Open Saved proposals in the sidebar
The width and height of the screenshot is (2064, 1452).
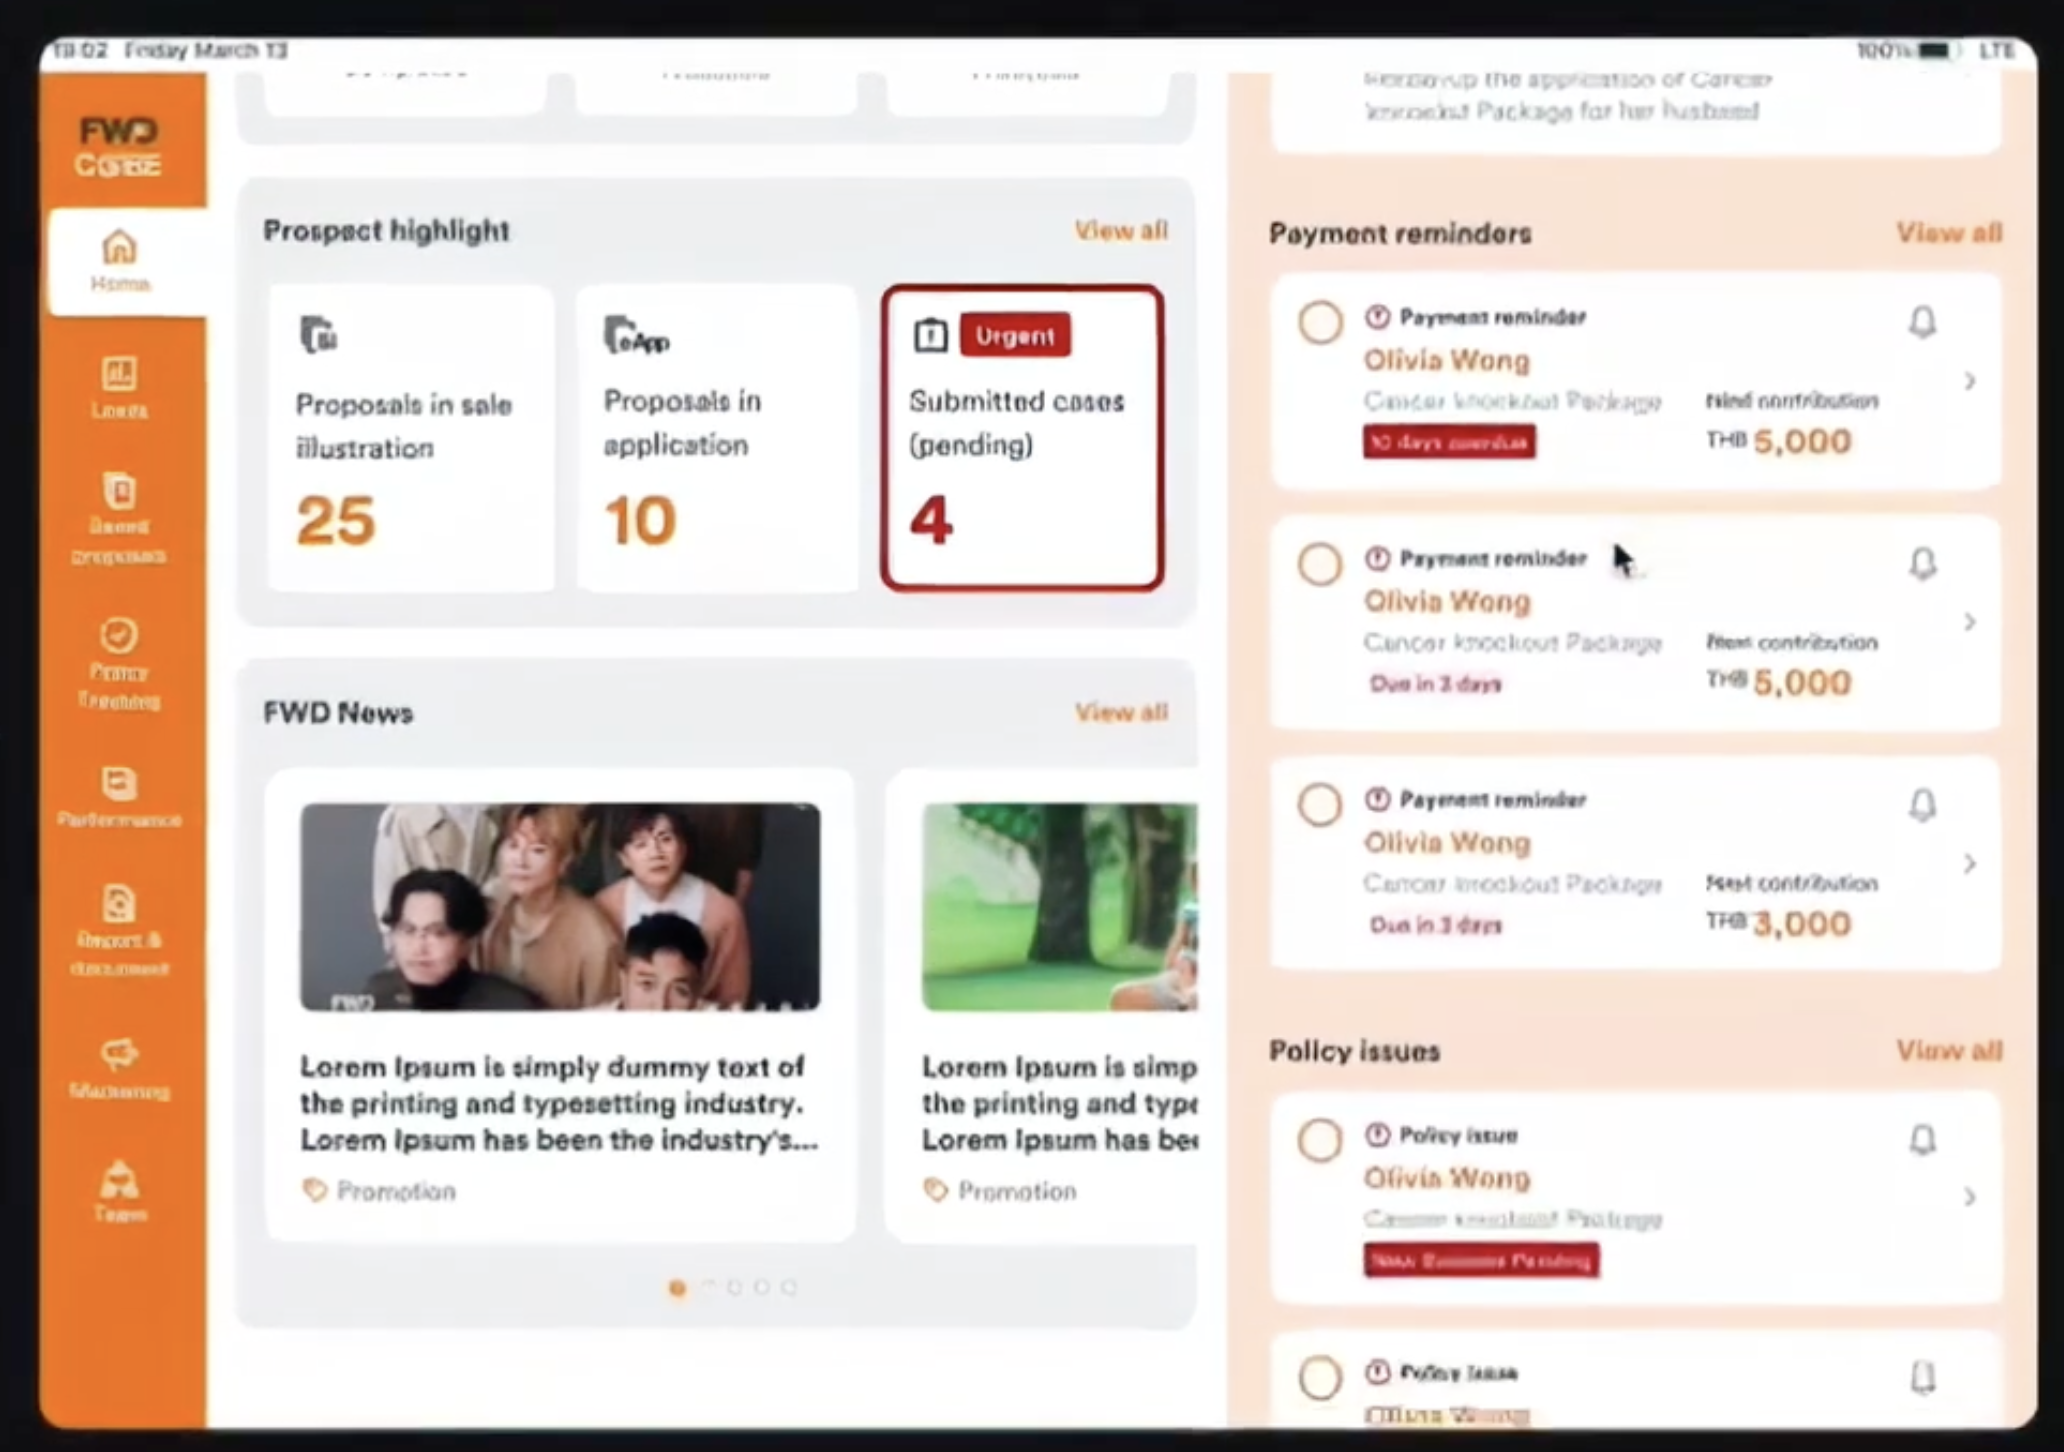[x=119, y=518]
